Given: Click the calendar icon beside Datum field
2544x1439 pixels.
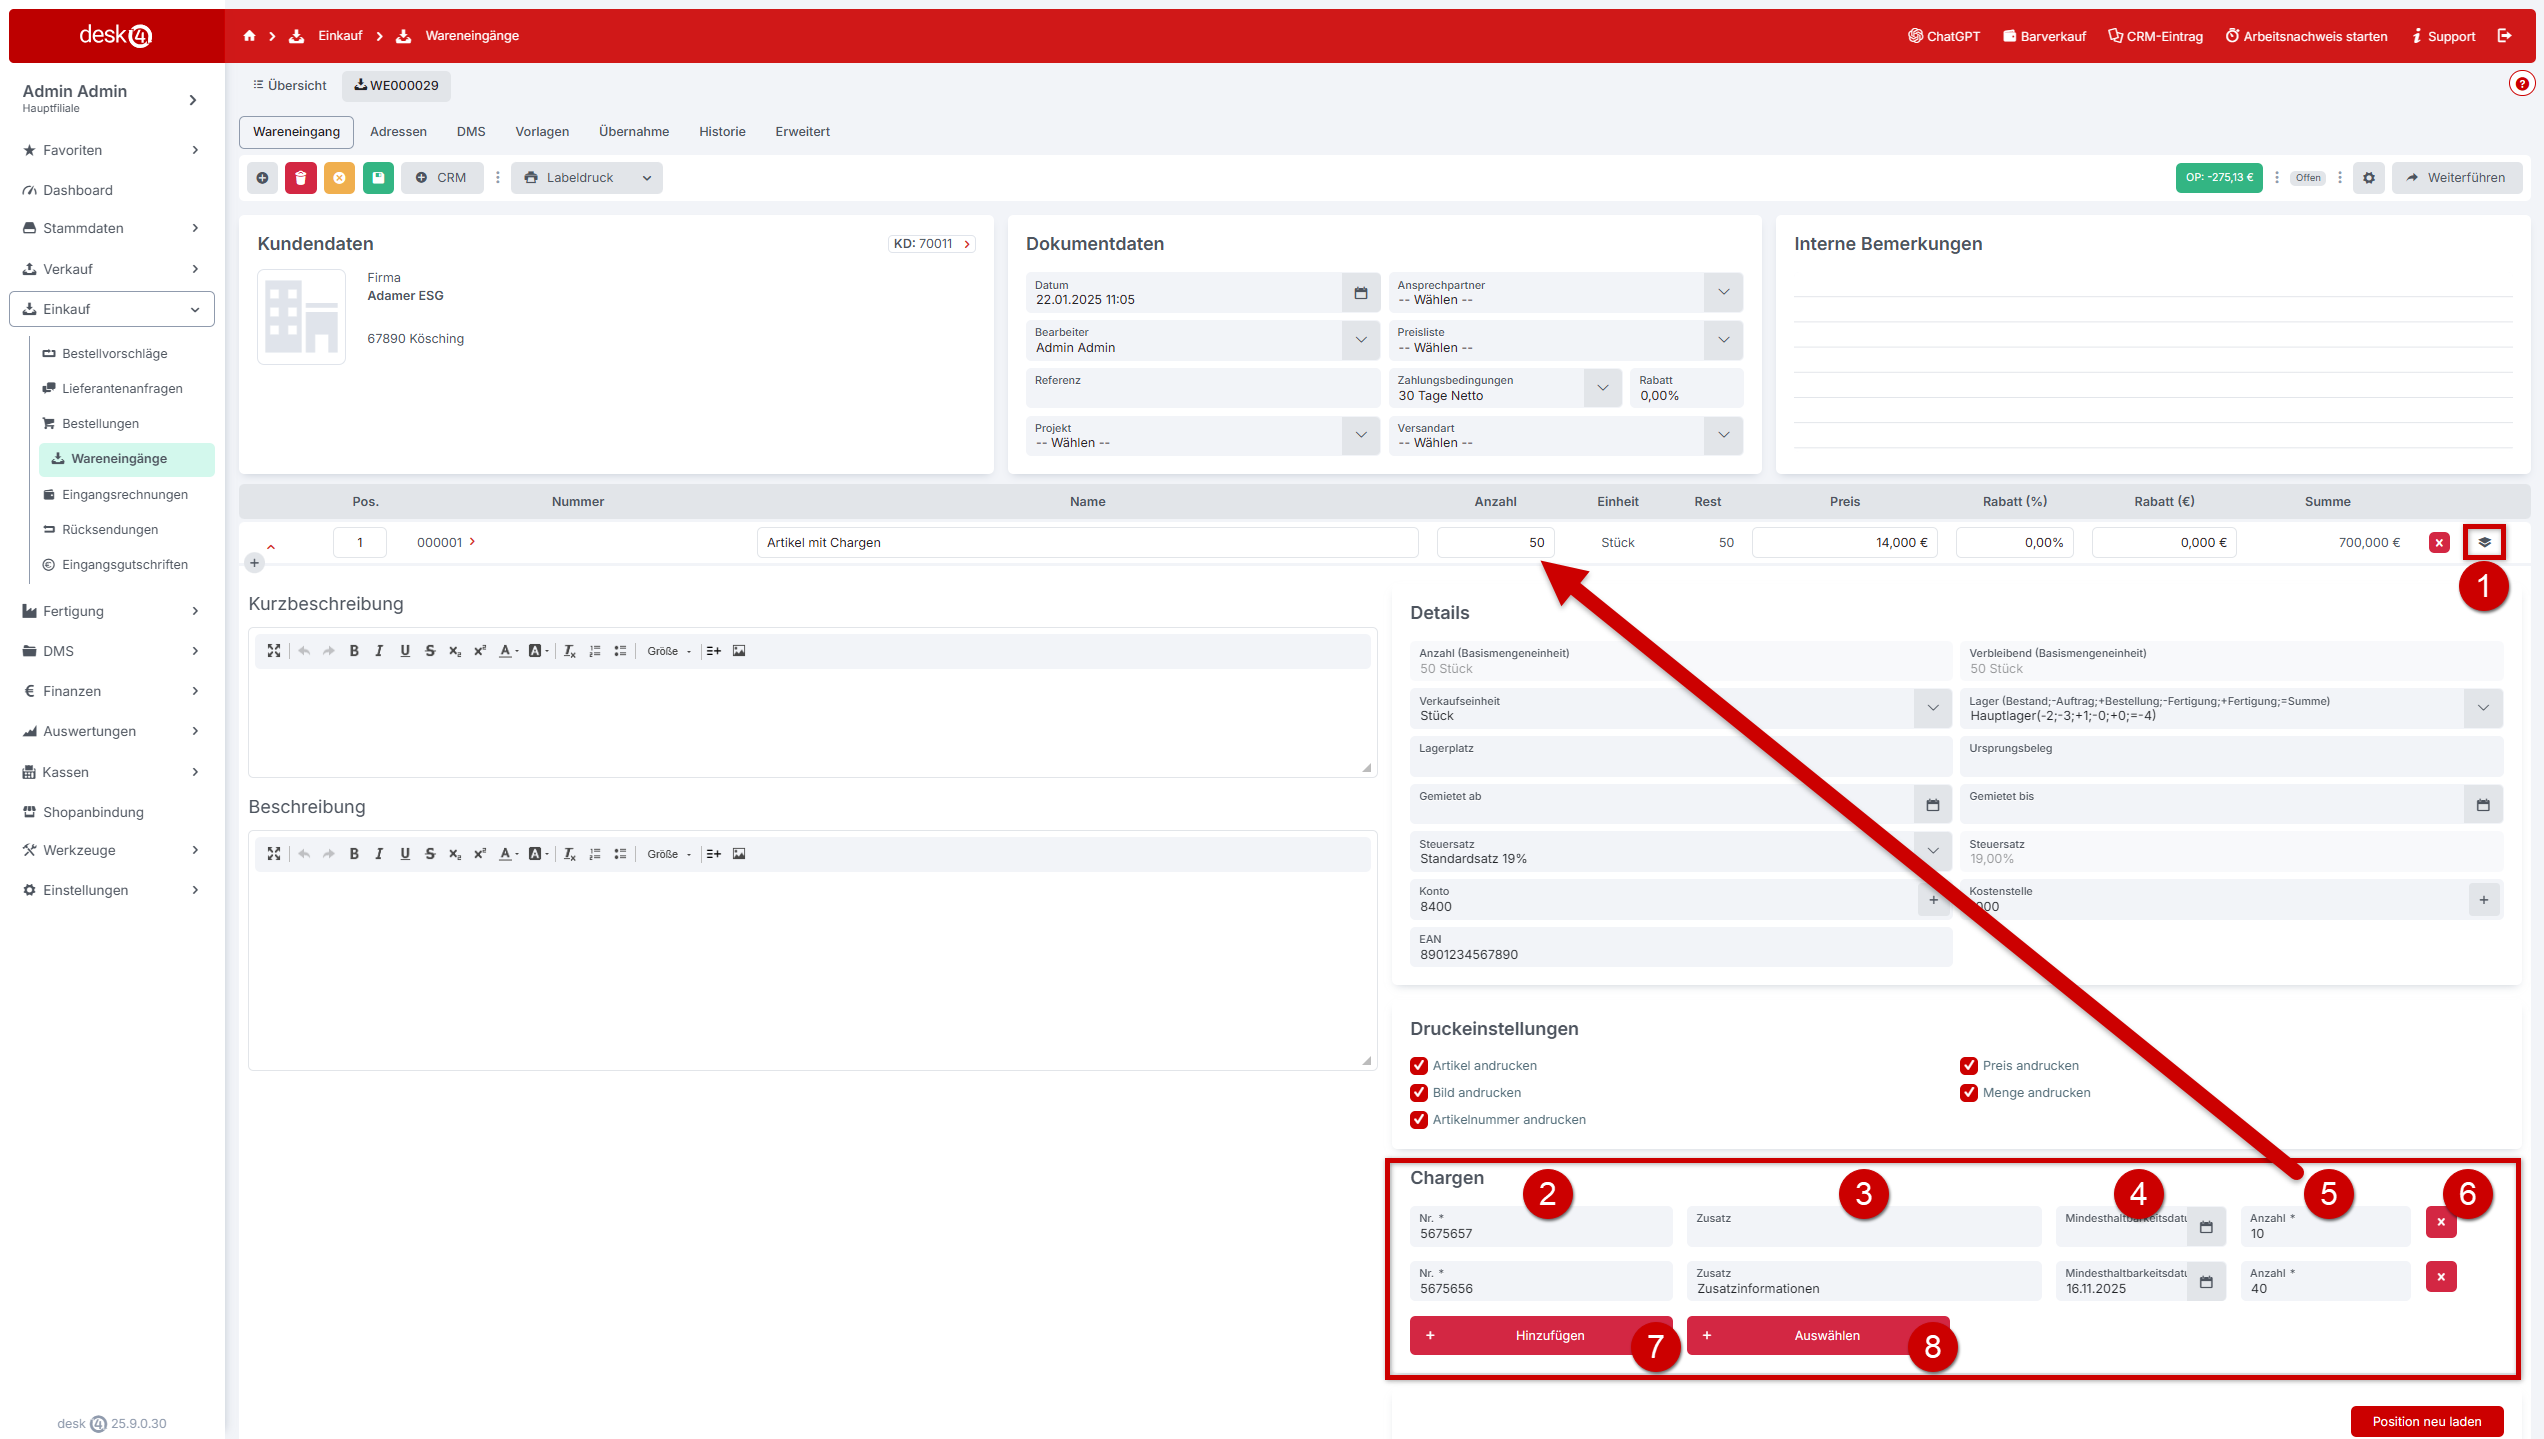Looking at the screenshot, I should coord(1360,293).
